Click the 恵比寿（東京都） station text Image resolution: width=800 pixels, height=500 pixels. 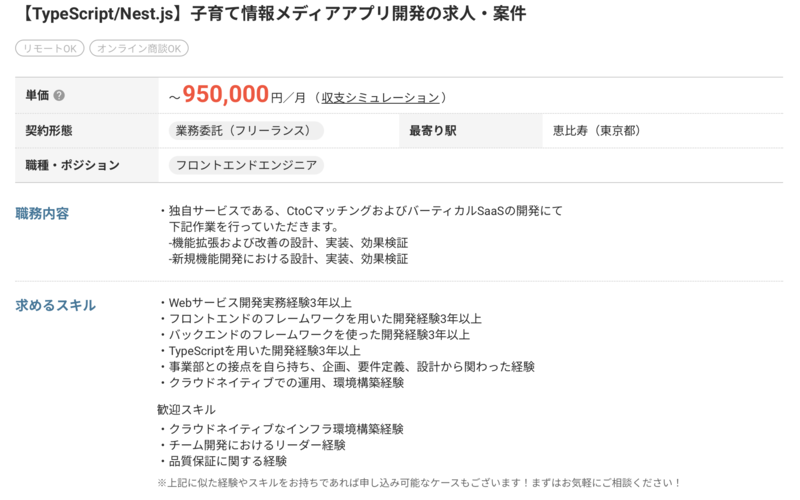[597, 131]
